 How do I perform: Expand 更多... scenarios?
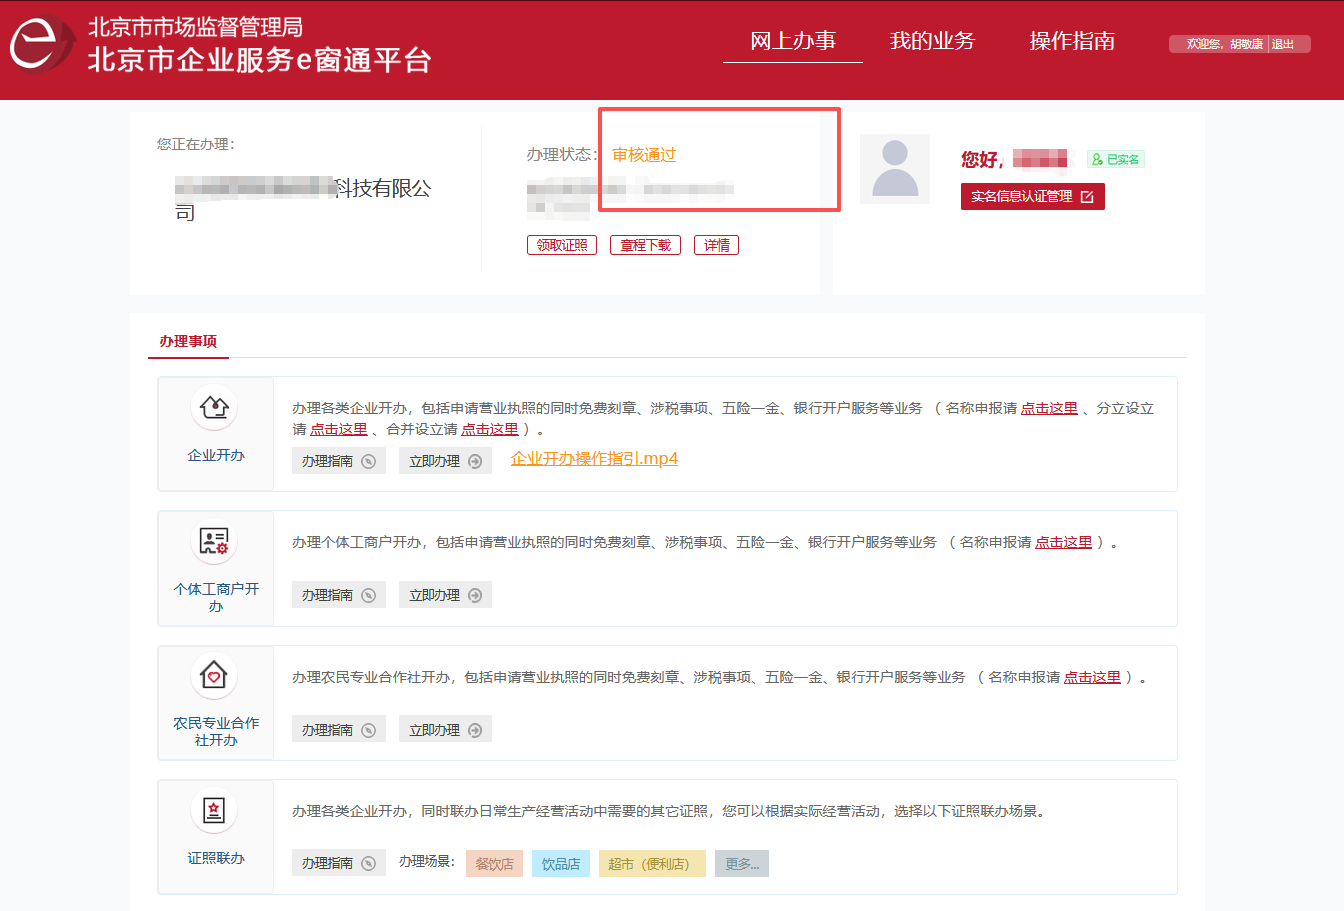742,864
